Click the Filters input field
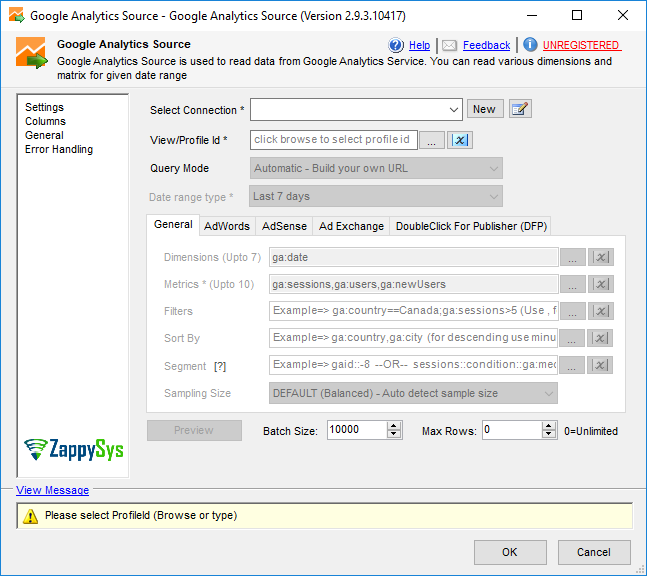Image resolution: width=647 pixels, height=576 pixels. (413, 311)
